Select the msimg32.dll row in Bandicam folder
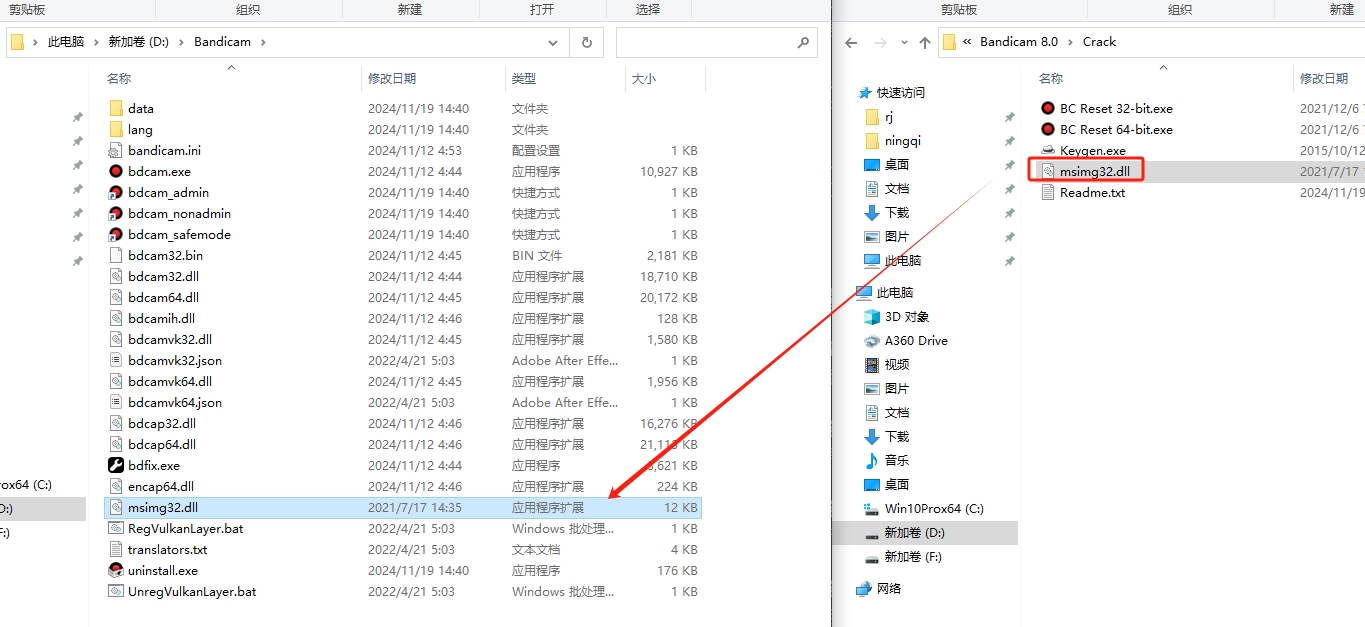 coord(403,507)
